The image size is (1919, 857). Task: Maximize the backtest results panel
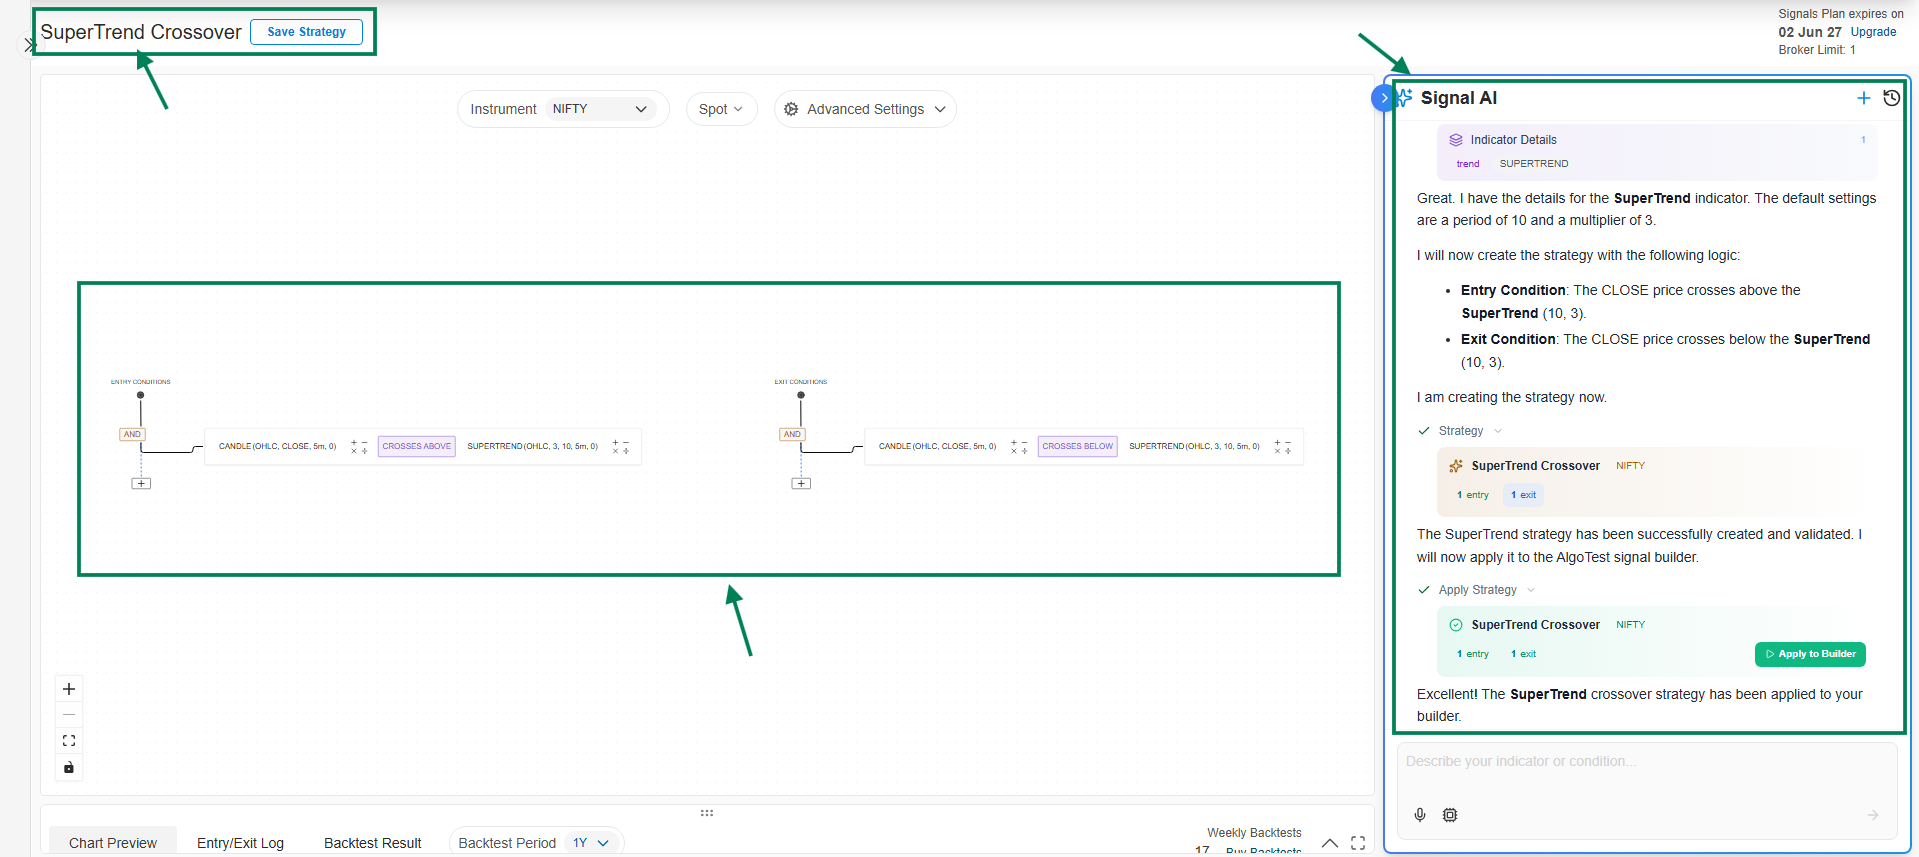1357,843
